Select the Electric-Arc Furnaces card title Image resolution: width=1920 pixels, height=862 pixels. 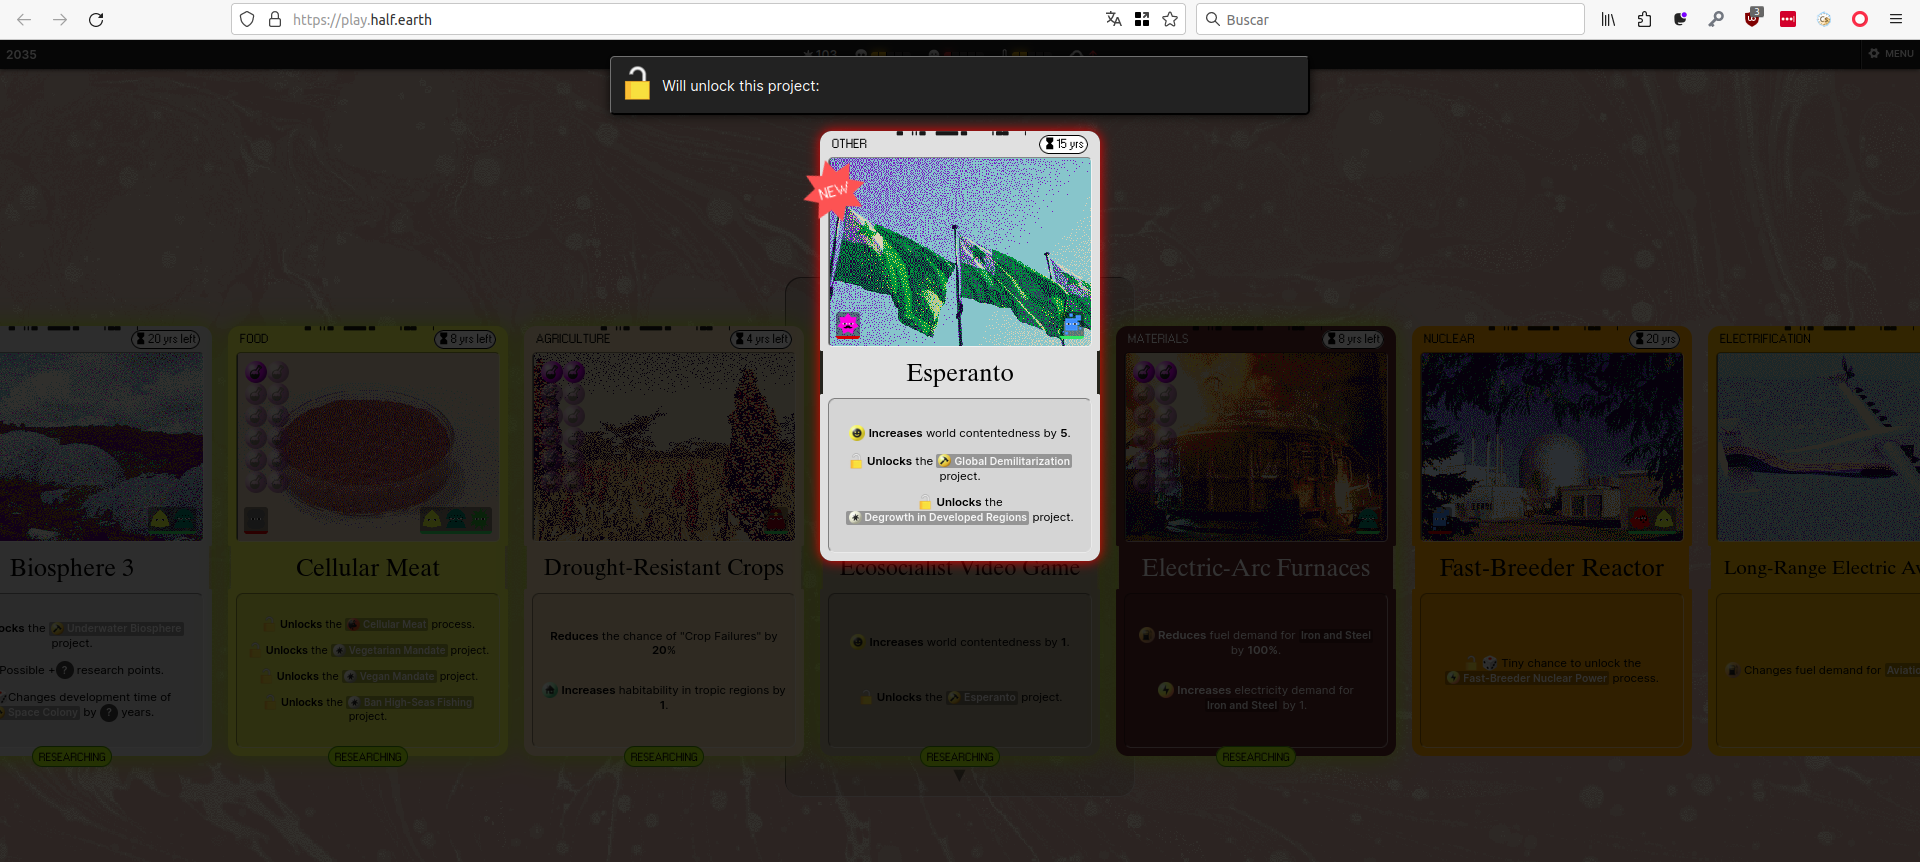pyautogui.click(x=1256, y=568)
